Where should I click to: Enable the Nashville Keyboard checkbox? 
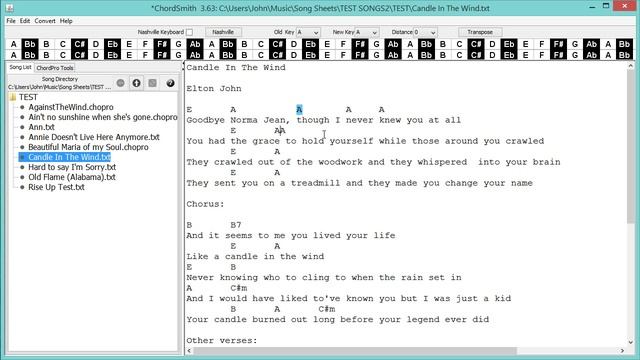click(x=189, y=32)
